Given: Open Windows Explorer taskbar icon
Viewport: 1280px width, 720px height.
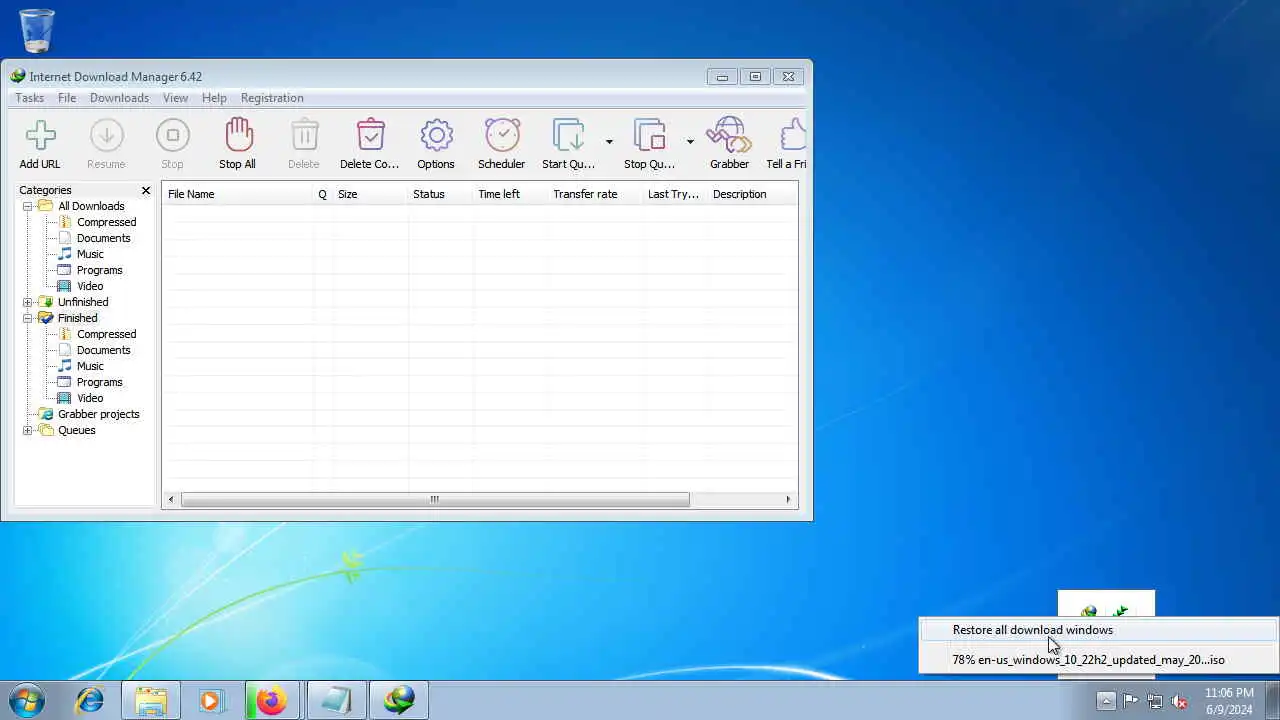Looking at the screenshot, I should (151, 700).
